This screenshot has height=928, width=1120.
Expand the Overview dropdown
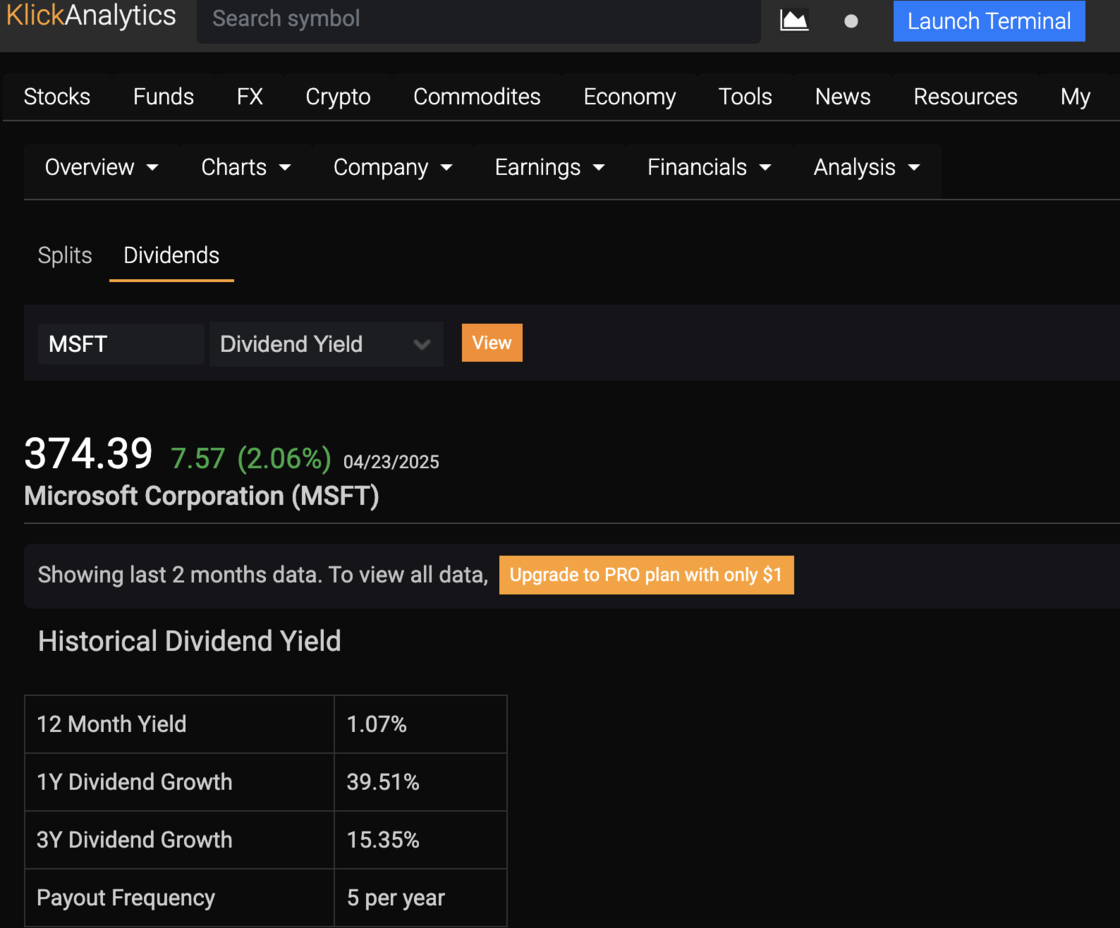[x=101, y=167]
